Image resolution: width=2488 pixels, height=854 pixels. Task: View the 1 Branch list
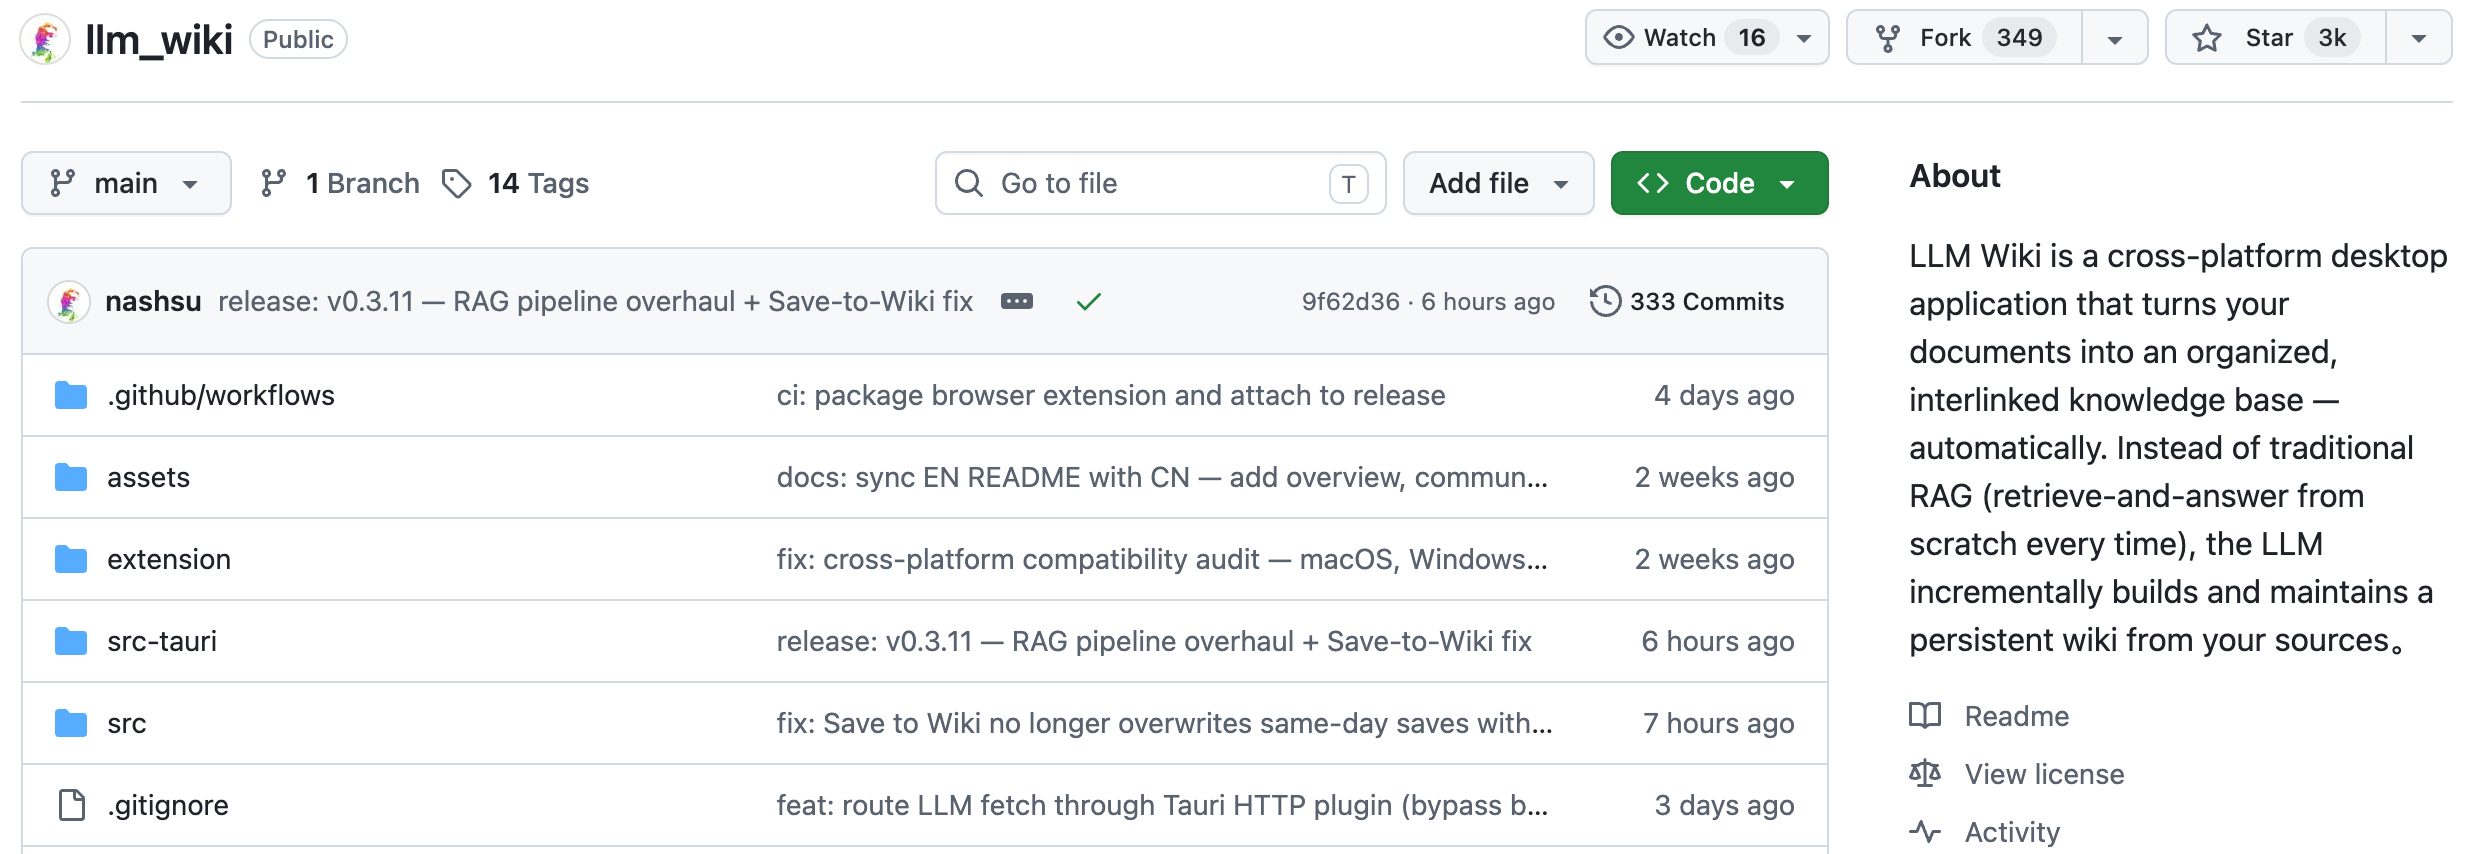point(340,184)
